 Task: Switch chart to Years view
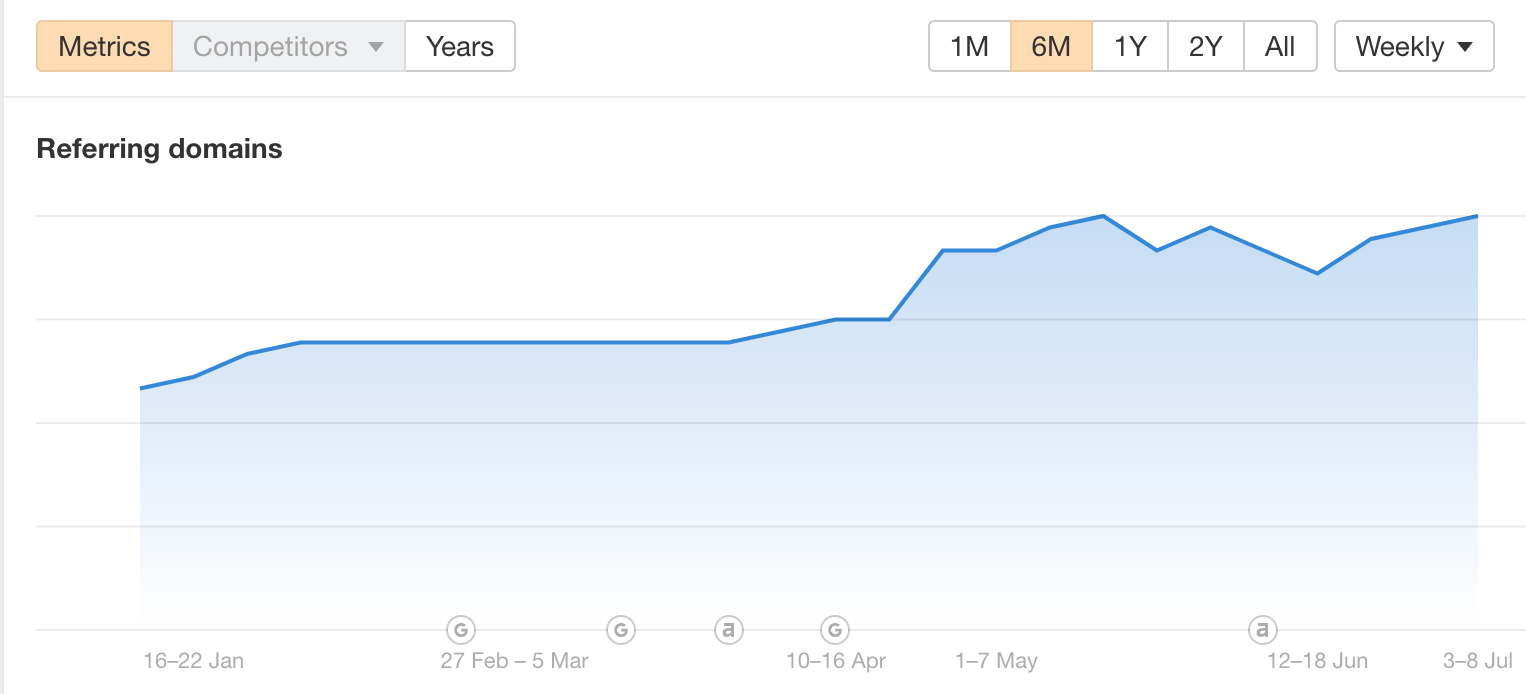pos(460,47)
